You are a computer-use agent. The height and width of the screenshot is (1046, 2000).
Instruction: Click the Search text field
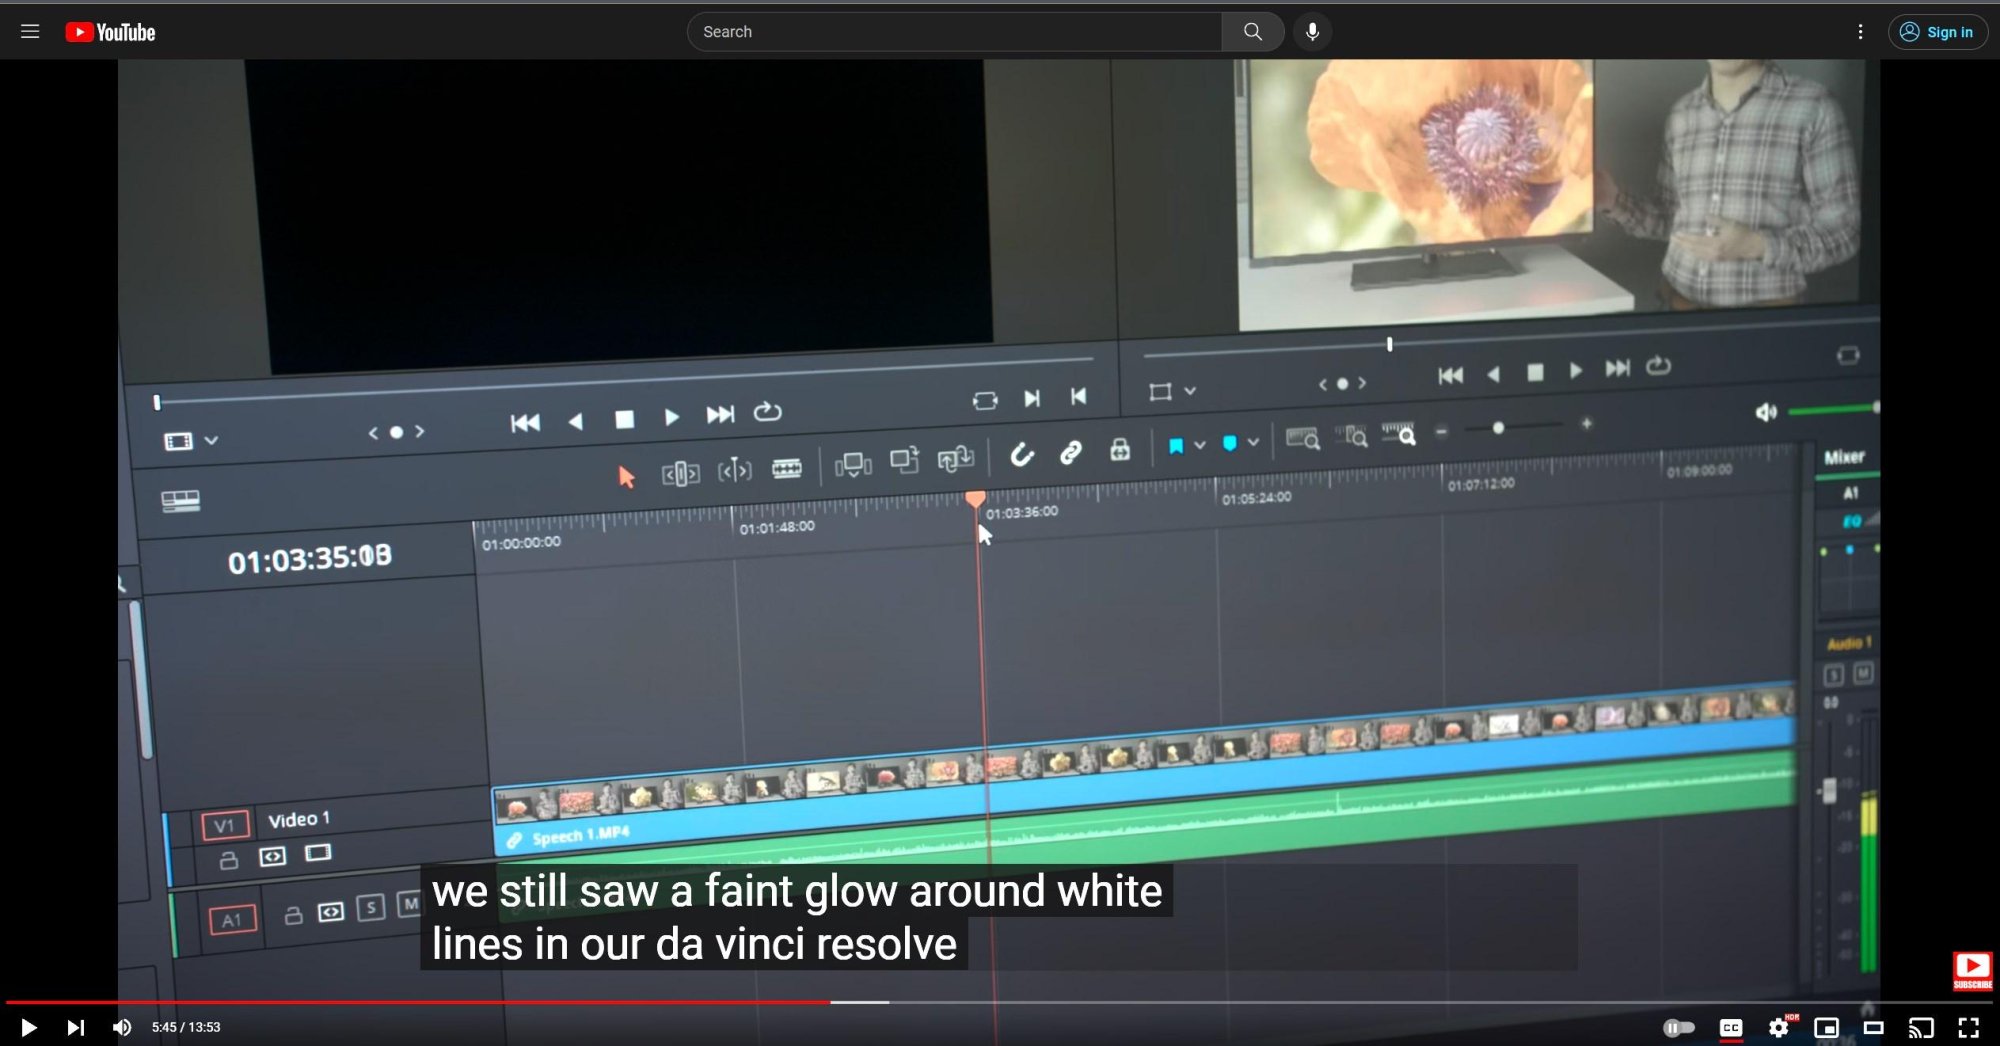pos(954,32)
